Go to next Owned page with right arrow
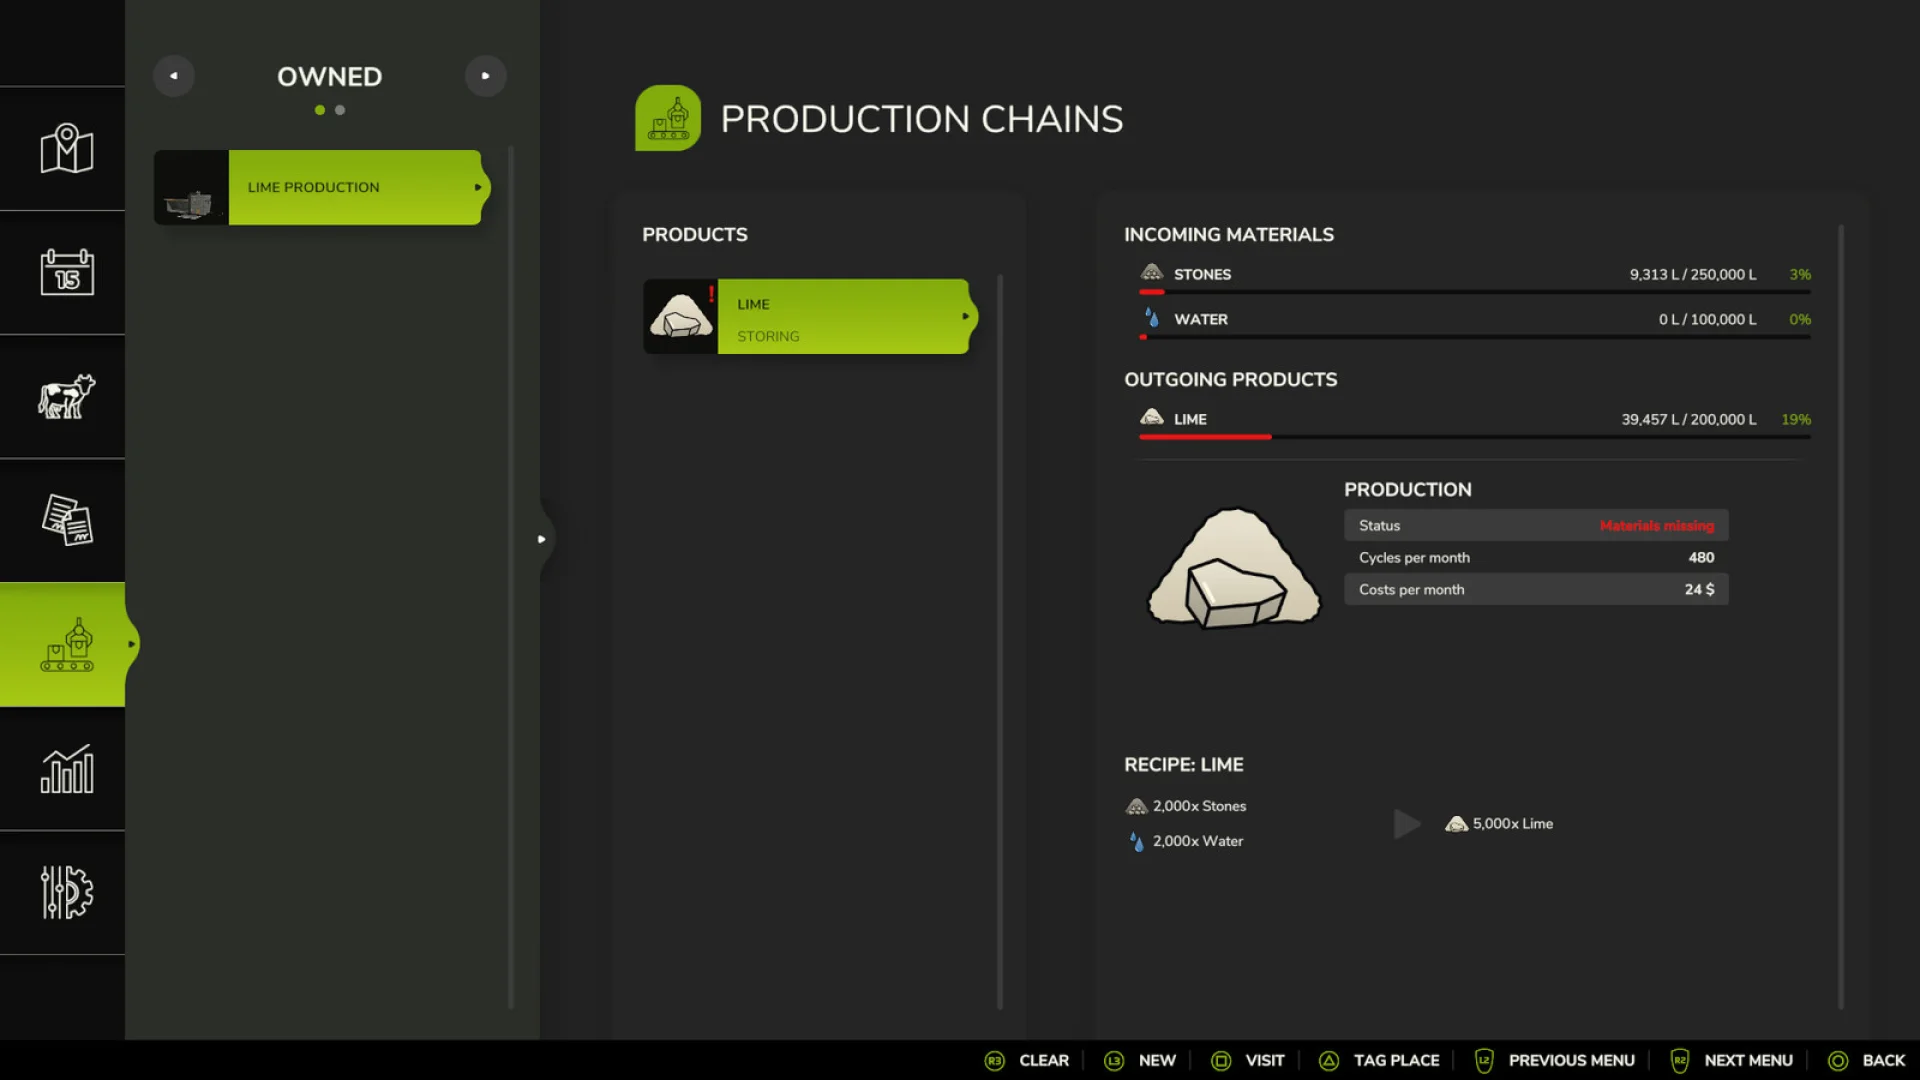Screen dimensions: 1920x1080 click(x=486, y=75)
